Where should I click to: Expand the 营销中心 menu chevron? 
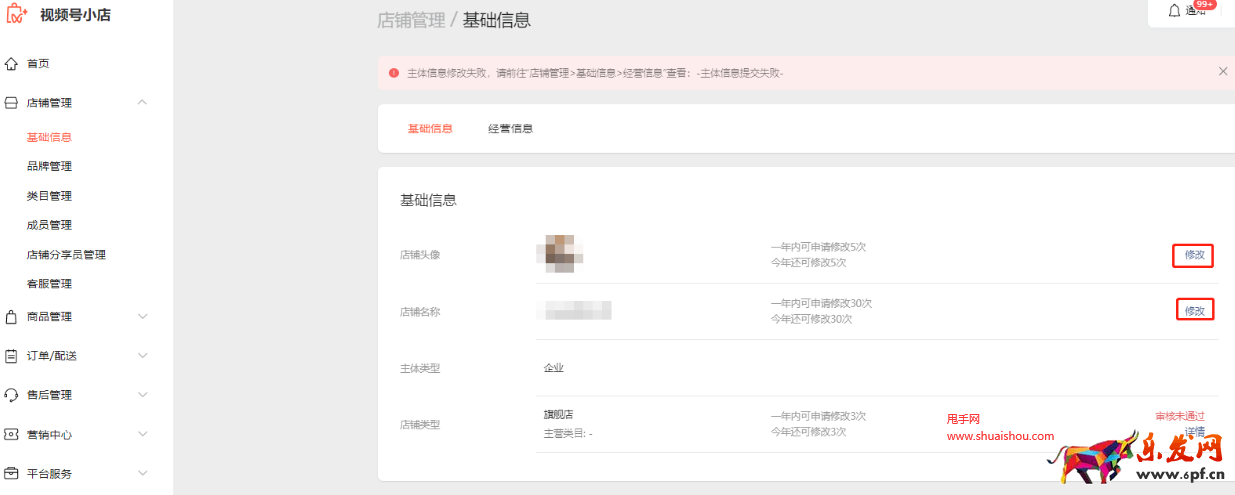click(142, 435)
